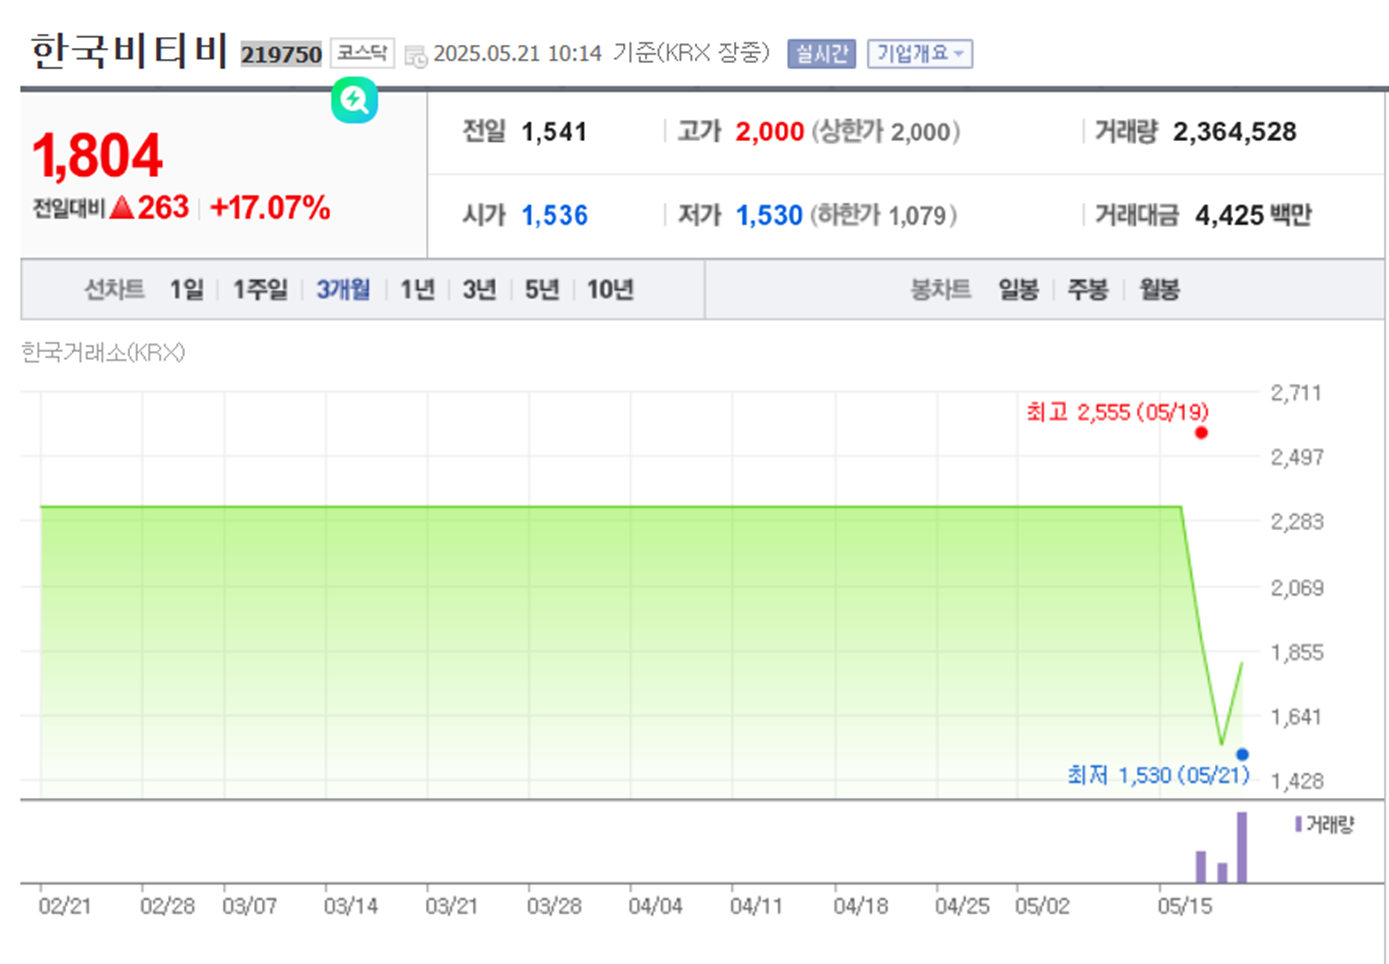
Task: Toggle the 실시간 real-time badge
Action: pyautogui.click(x=821, y=54)
